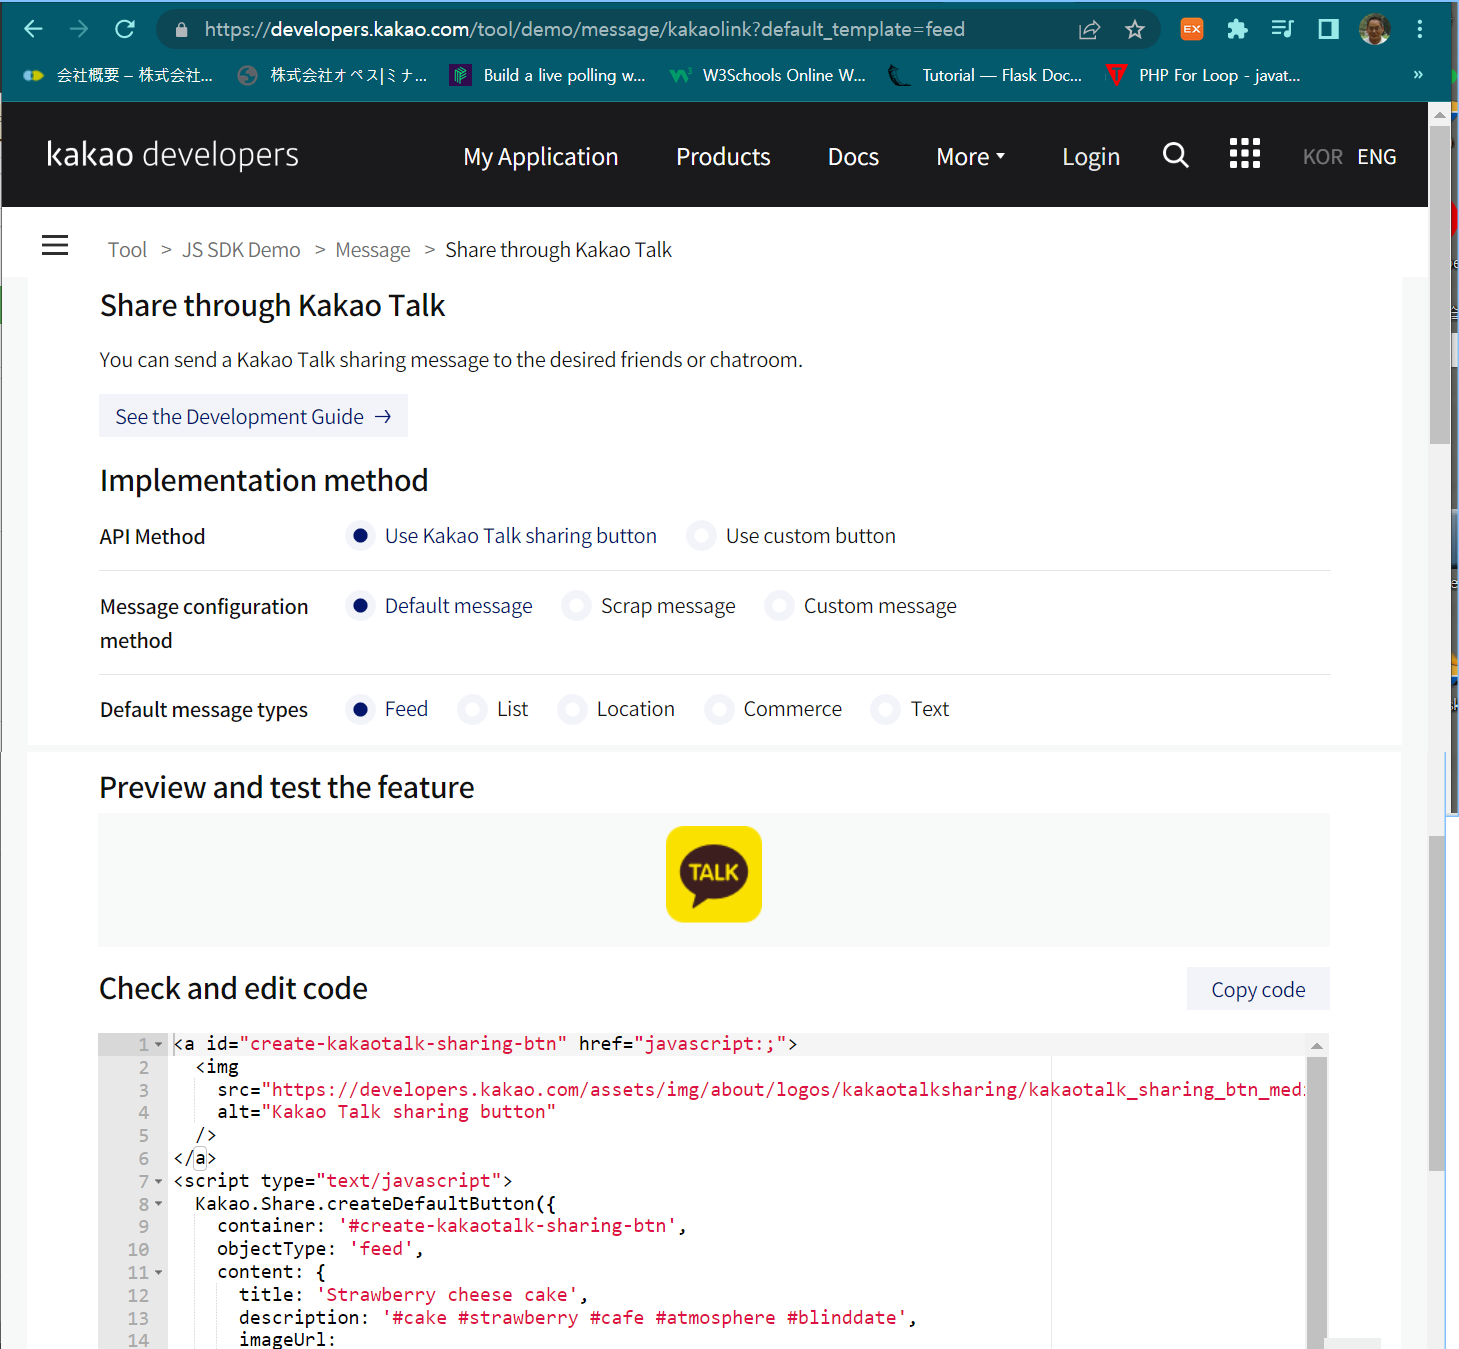
Task: Reload the page
Action: pos(125,30)
